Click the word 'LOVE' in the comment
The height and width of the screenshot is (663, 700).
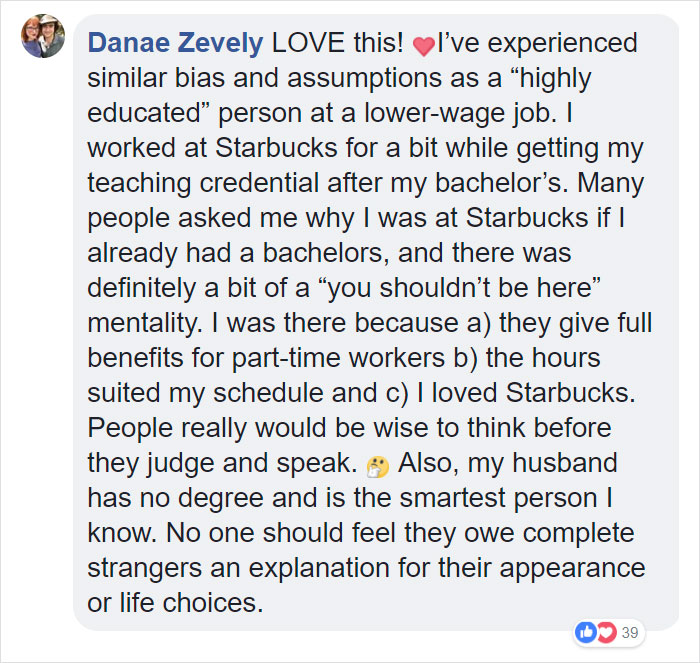click(x=308, y=43)
